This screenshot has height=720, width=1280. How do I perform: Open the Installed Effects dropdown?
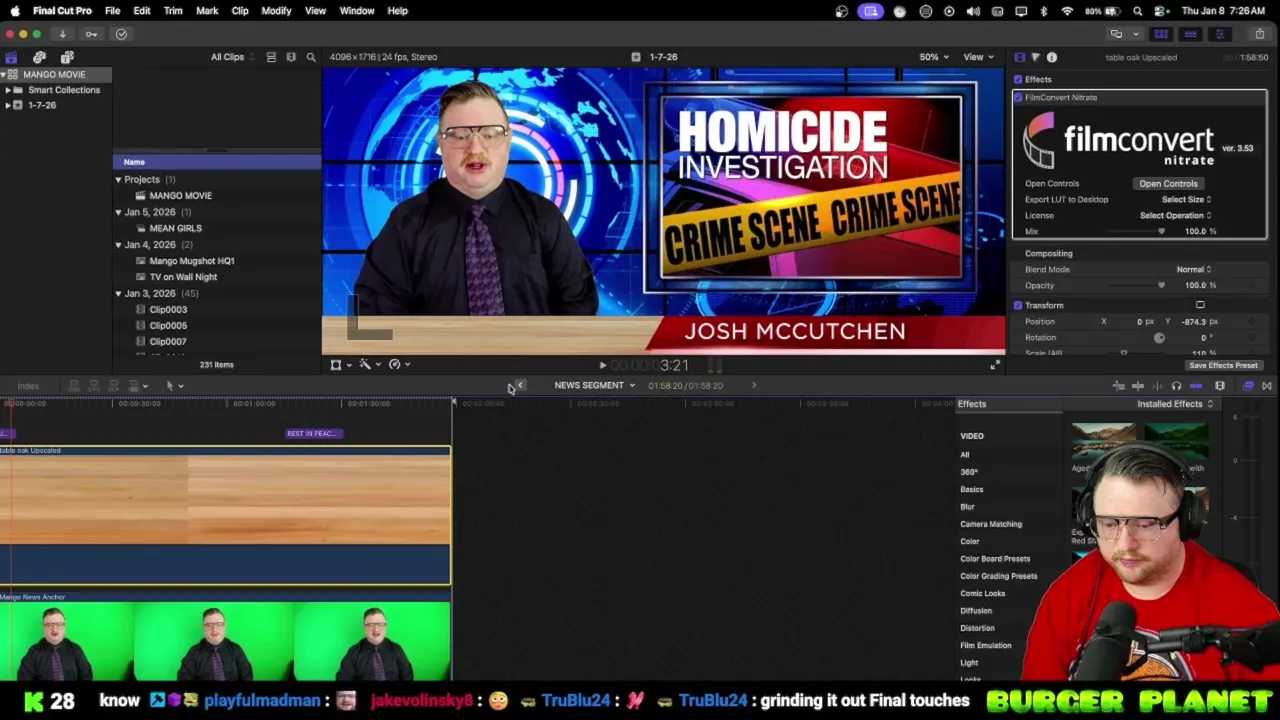coord(1175,404)
